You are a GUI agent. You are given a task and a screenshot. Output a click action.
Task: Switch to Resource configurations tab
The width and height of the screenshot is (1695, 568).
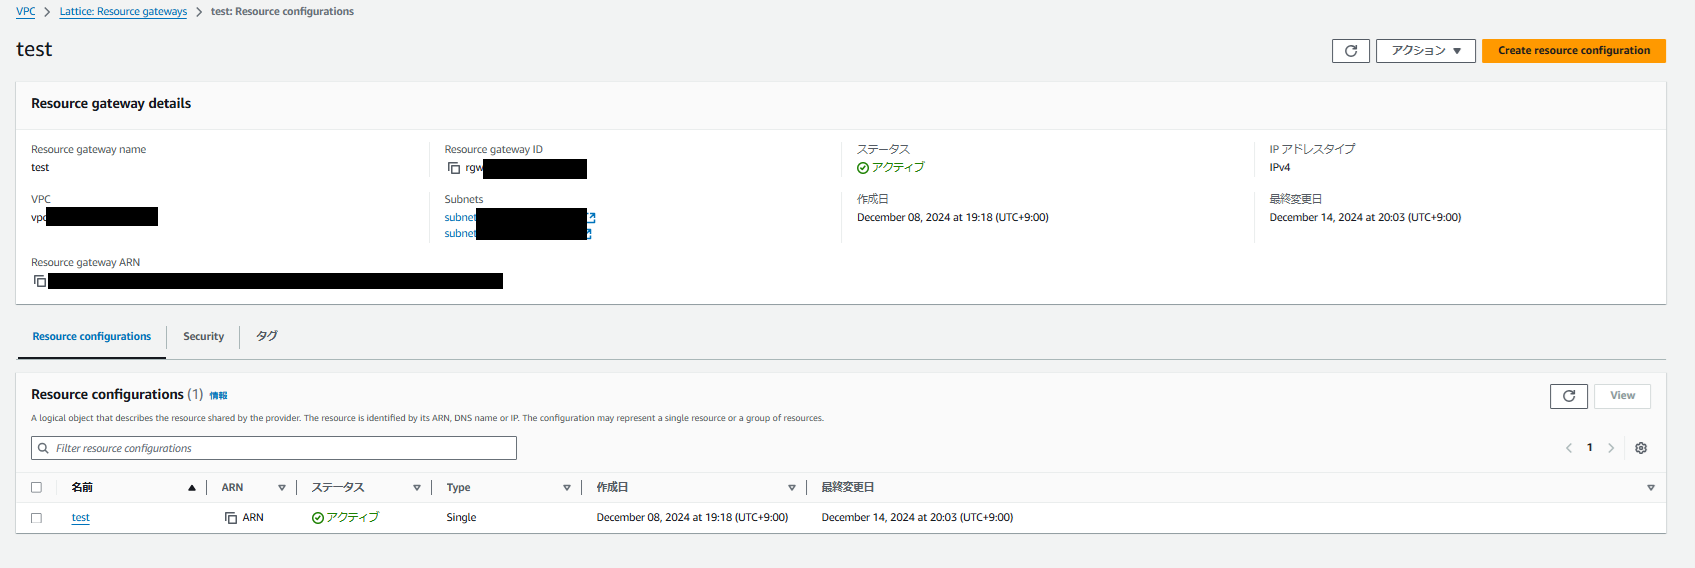pyautogui.click(x=92, y=337)
